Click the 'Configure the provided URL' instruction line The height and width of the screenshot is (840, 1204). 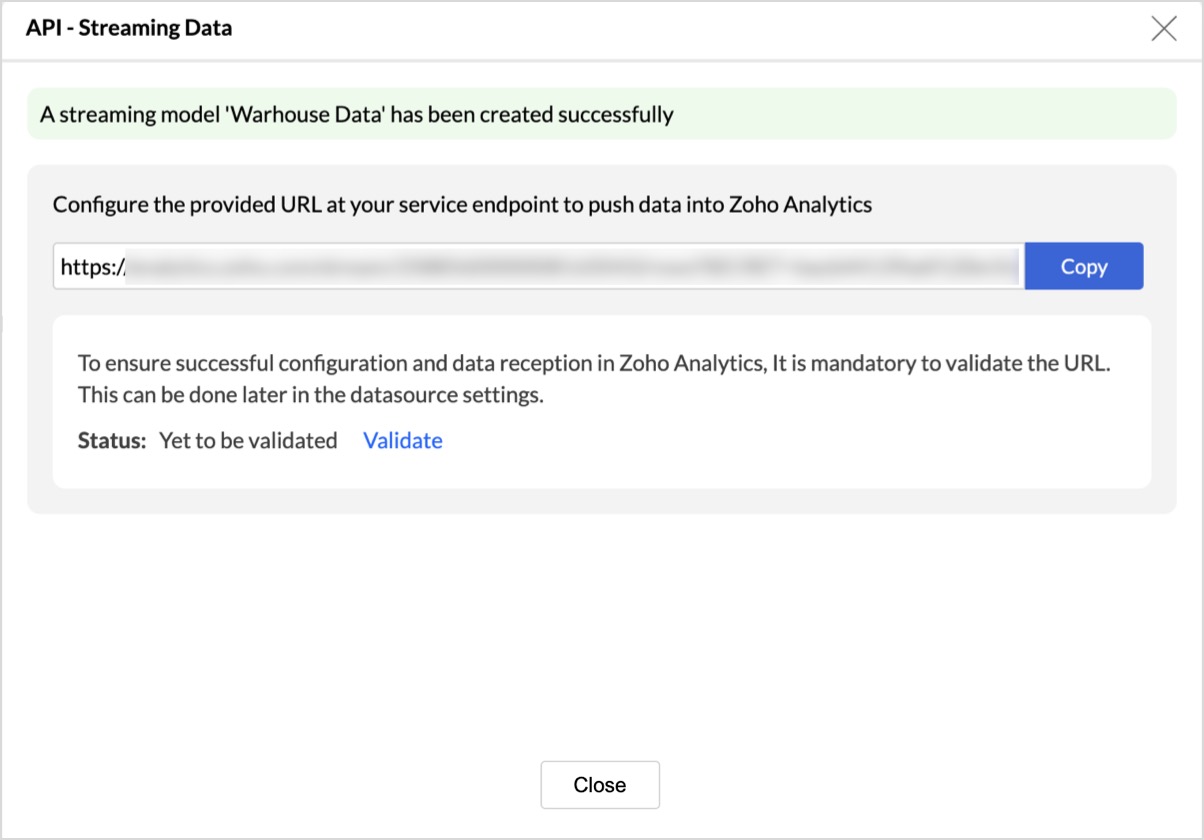pos(462,205)
